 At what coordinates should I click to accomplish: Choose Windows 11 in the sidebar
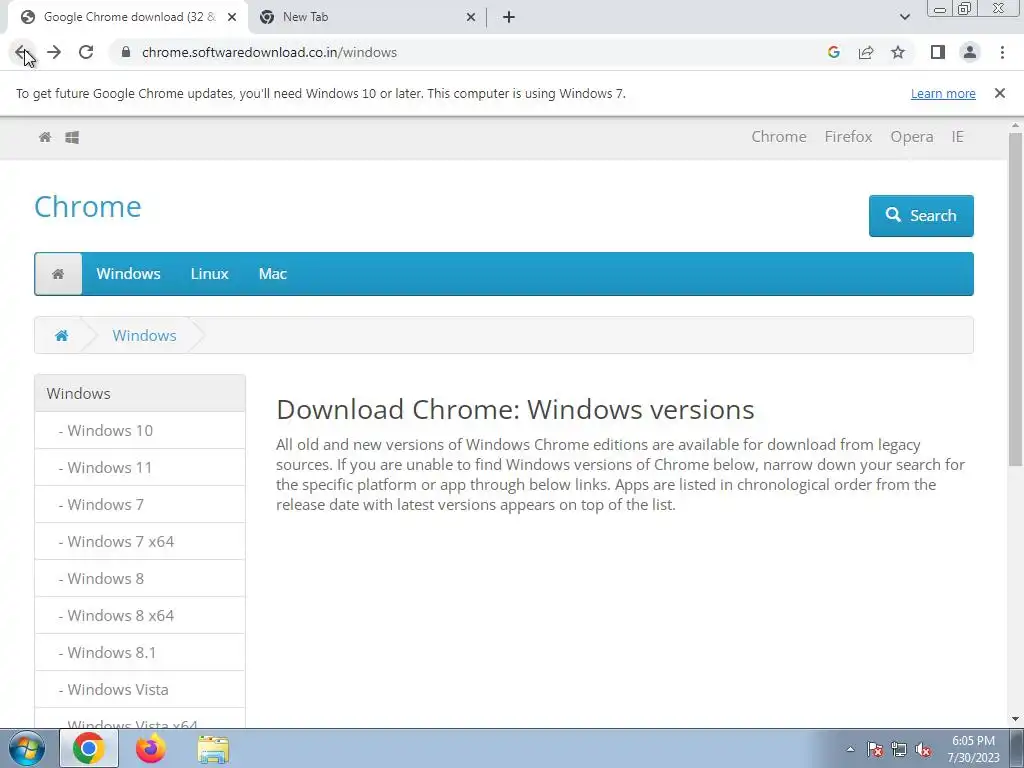(140, 468)
